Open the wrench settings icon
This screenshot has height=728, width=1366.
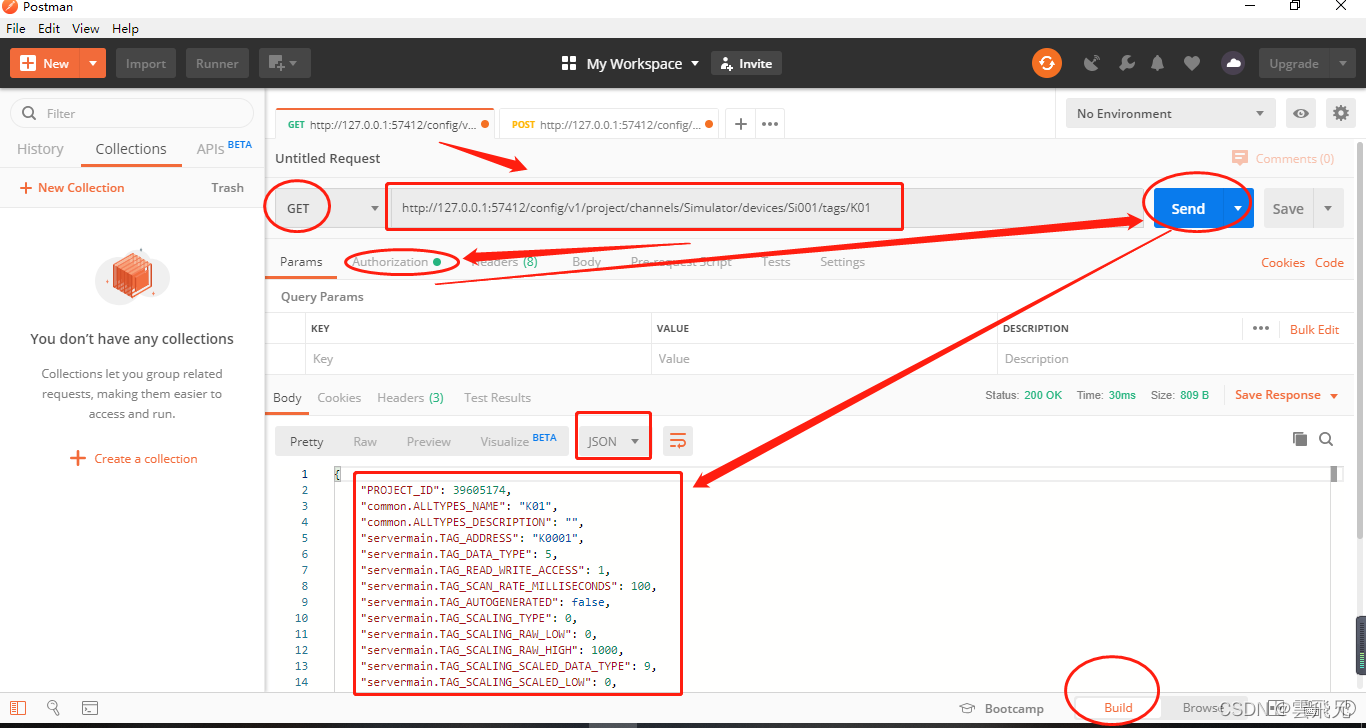1126,63
